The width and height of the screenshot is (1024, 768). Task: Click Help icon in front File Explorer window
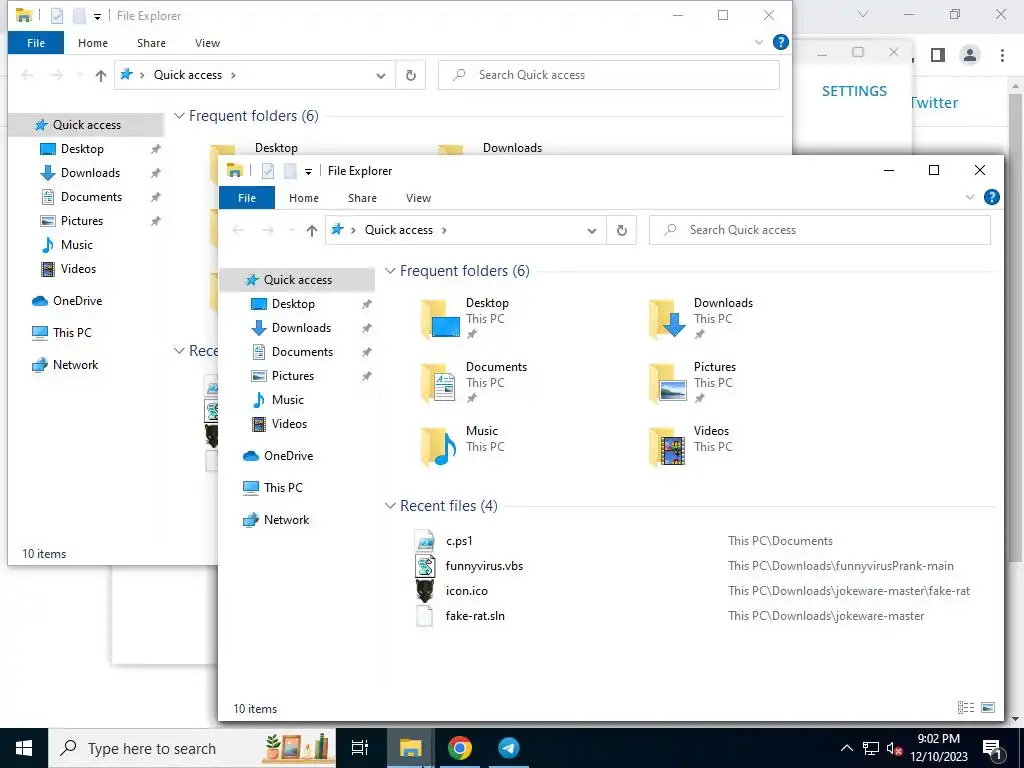991,197
